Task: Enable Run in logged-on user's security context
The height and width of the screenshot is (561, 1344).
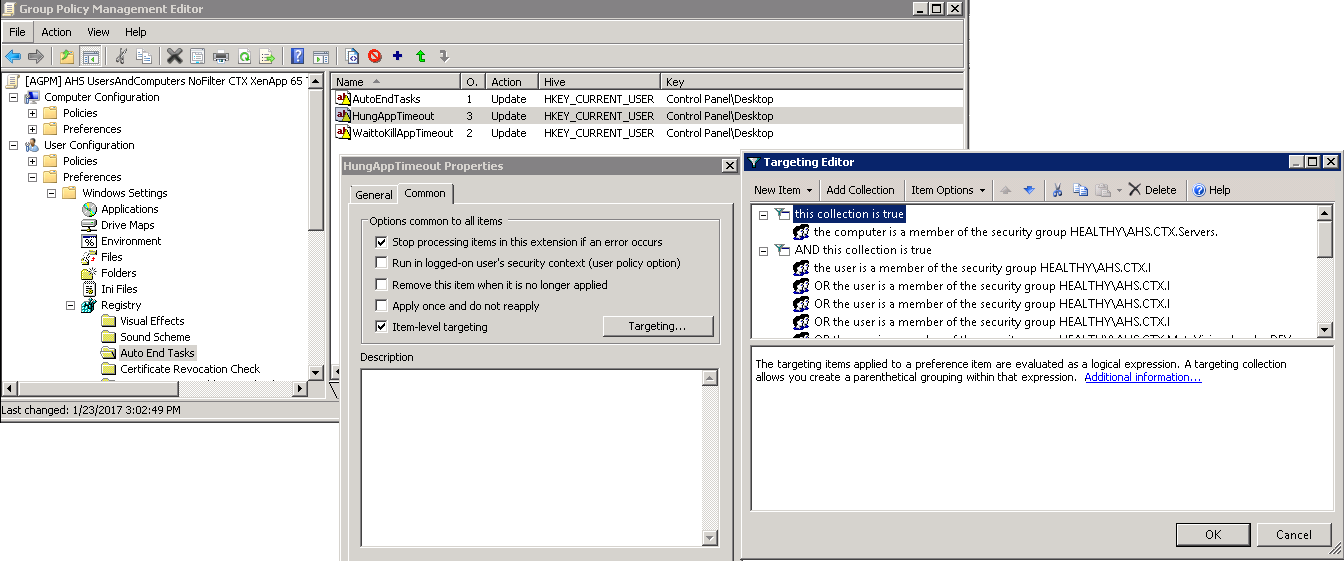Action: pos(381,263)
